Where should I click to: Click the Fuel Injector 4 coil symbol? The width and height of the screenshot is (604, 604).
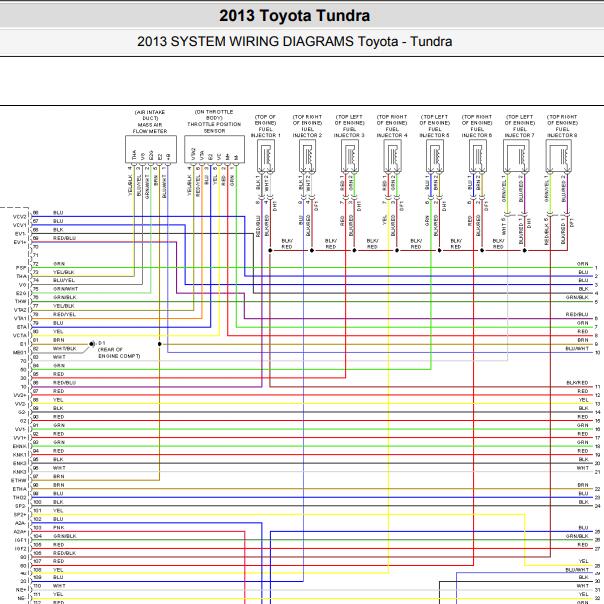click(393, 156)
